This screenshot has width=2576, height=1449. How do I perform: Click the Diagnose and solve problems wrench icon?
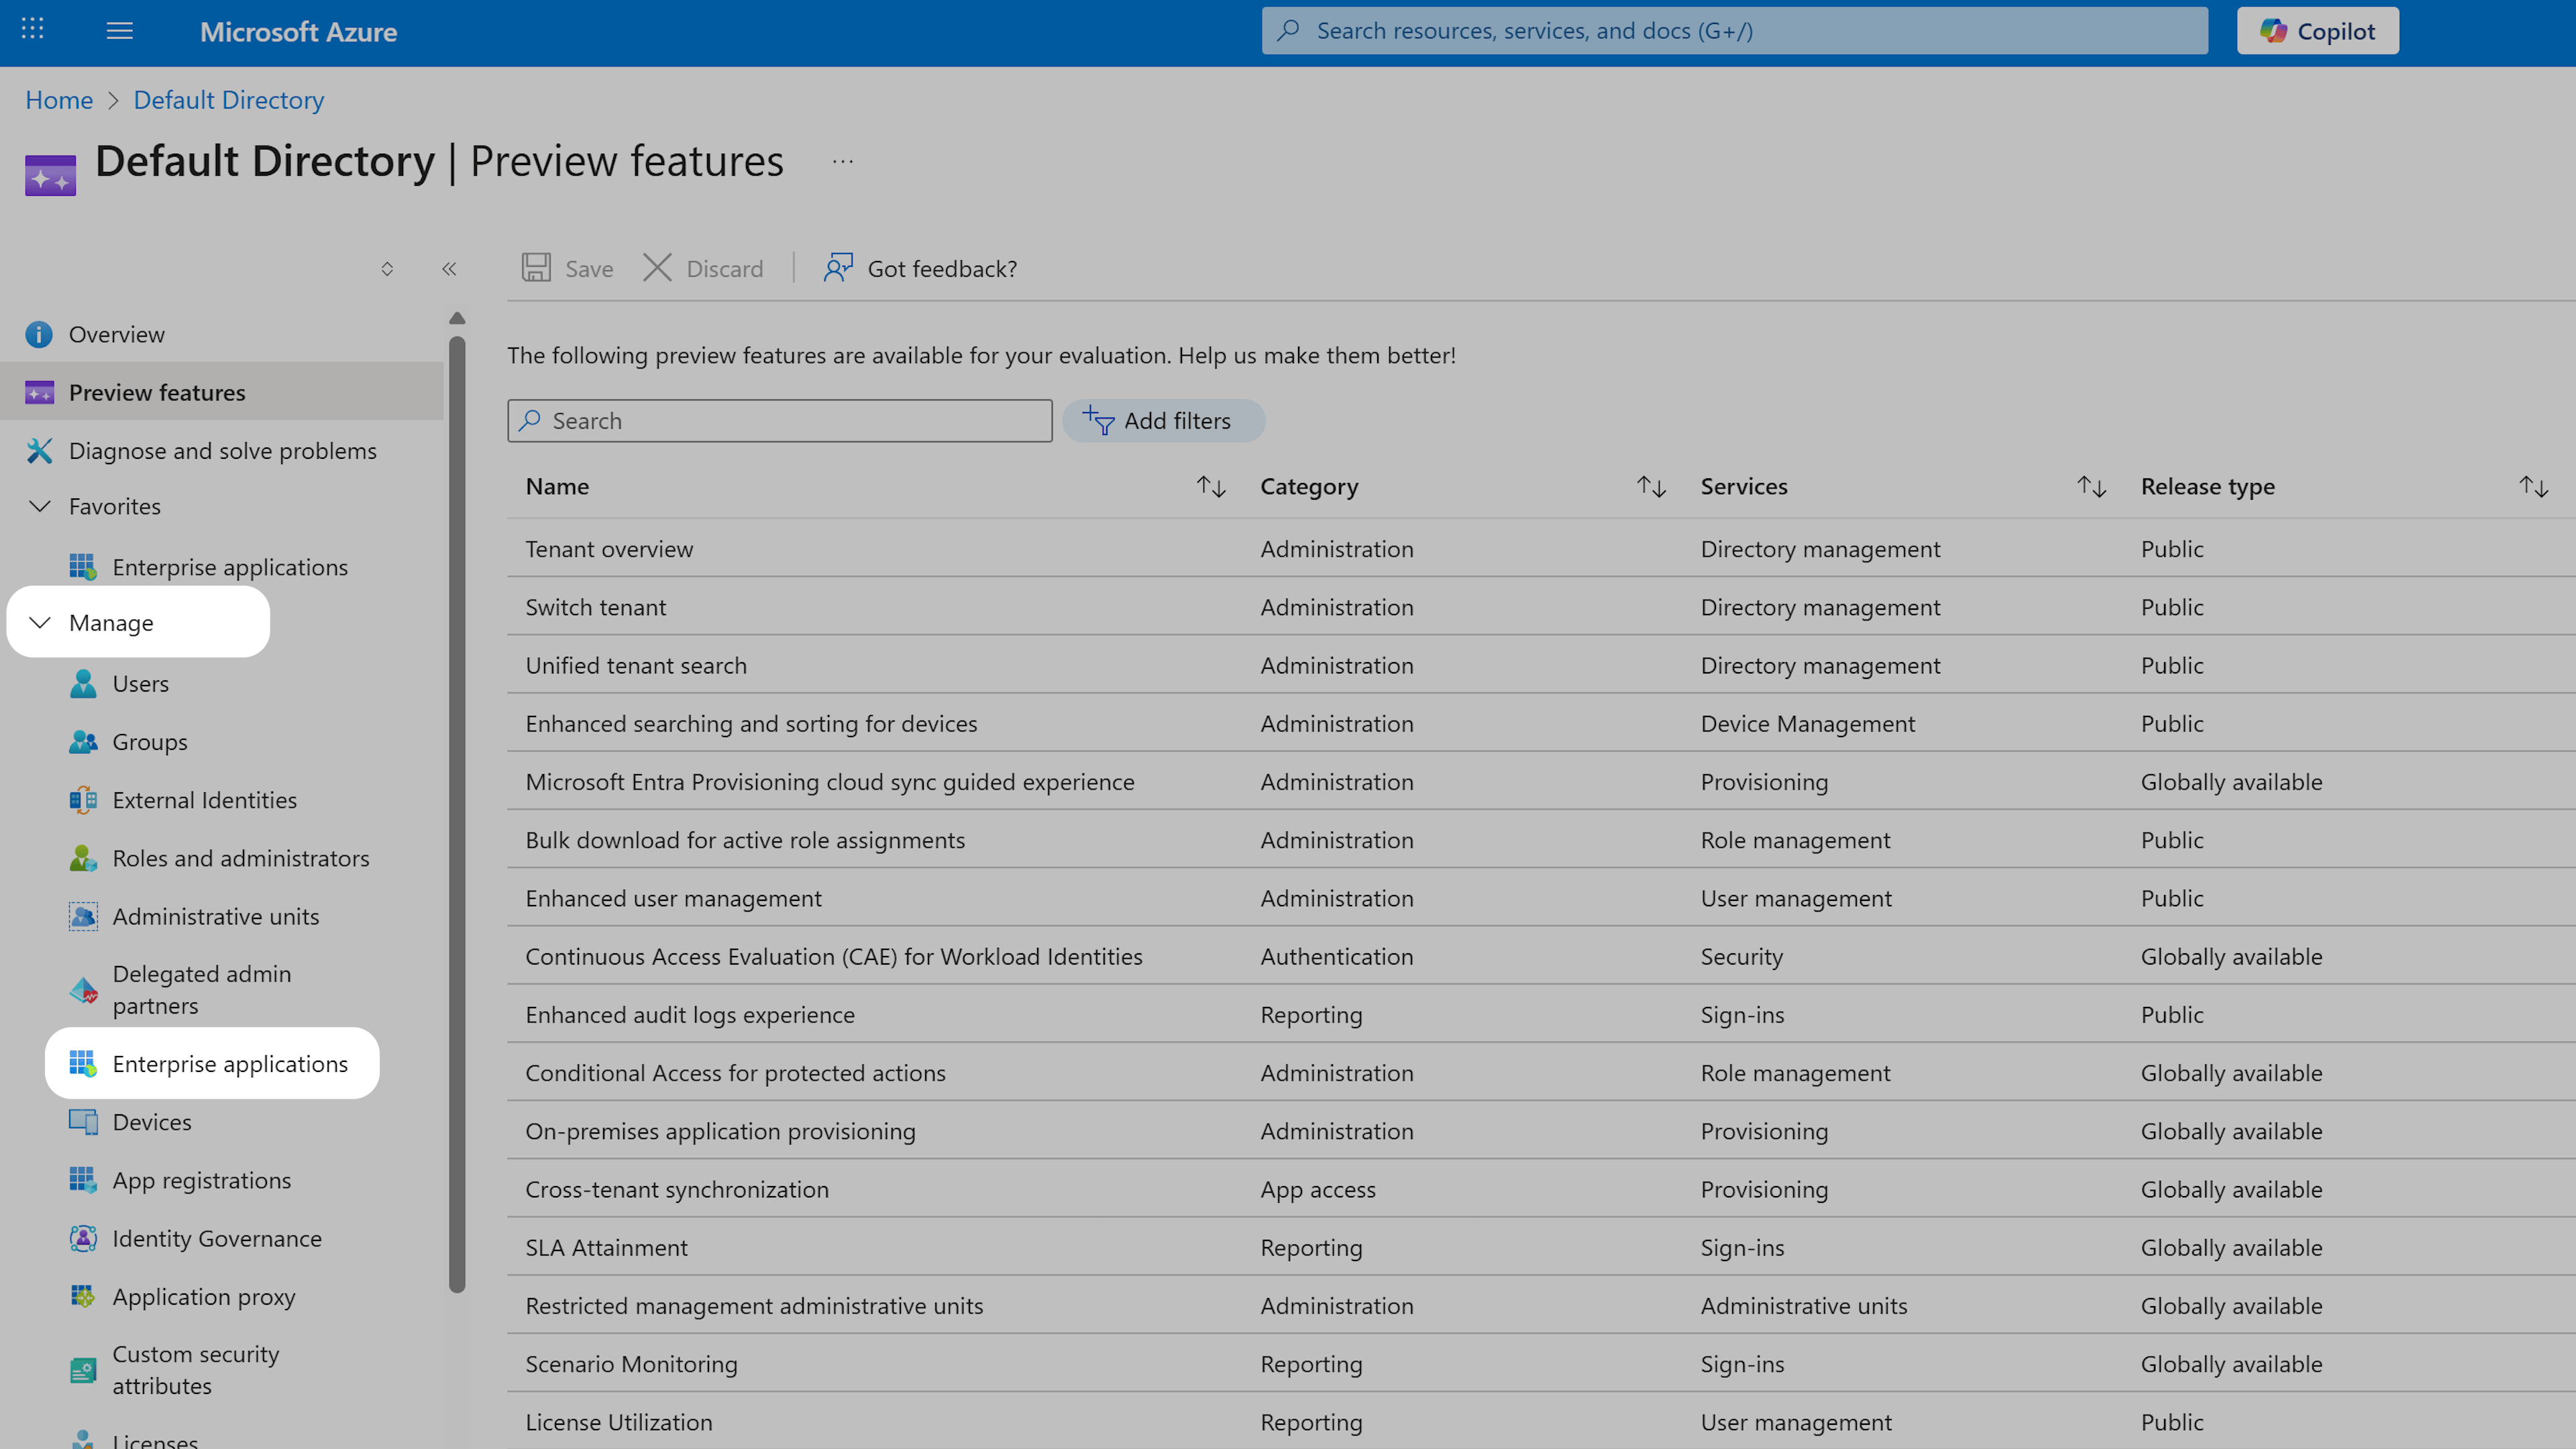[39, 451]
